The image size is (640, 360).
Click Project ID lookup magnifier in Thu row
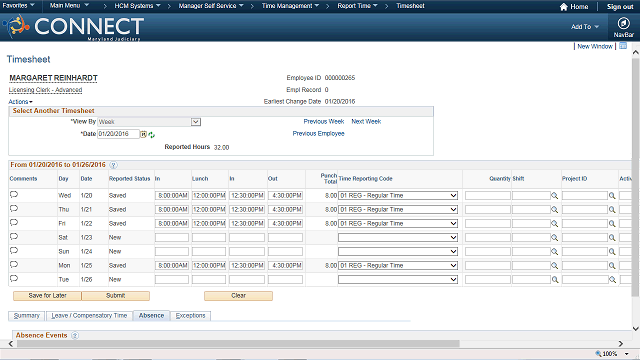click(x=612, y=210)
